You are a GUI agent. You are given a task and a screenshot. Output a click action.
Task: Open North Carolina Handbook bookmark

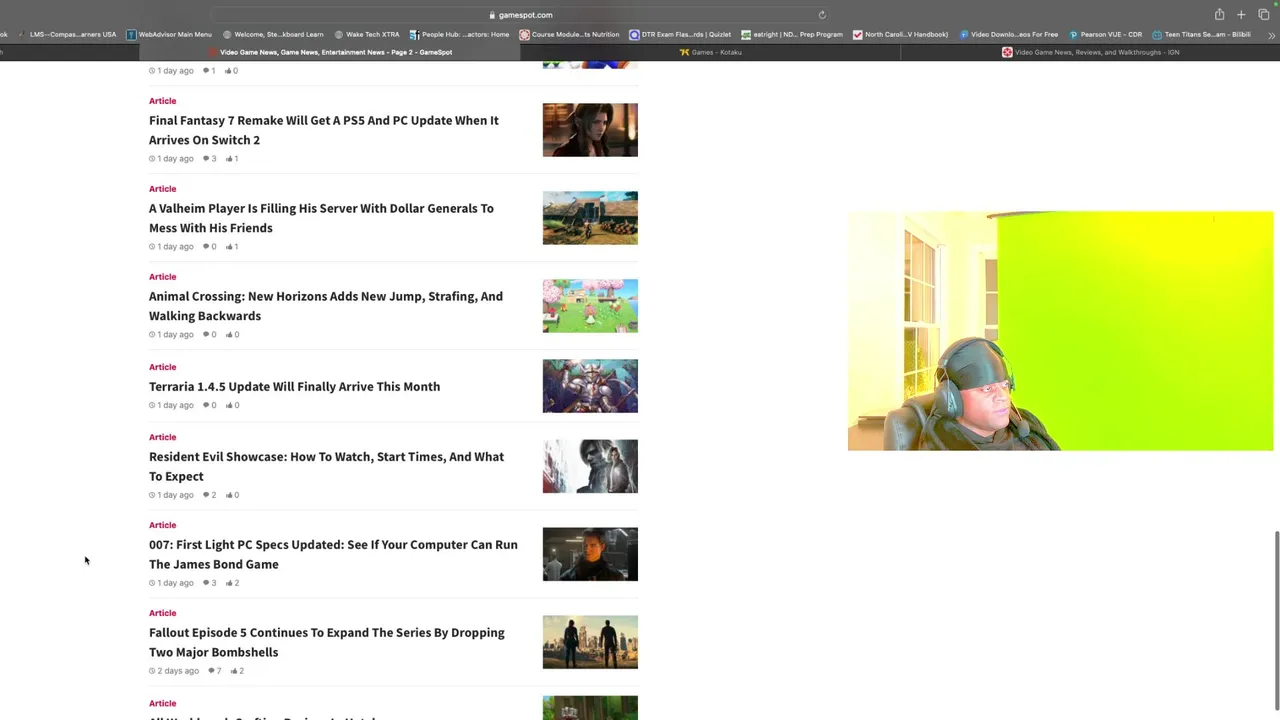[x=900, y=34]
